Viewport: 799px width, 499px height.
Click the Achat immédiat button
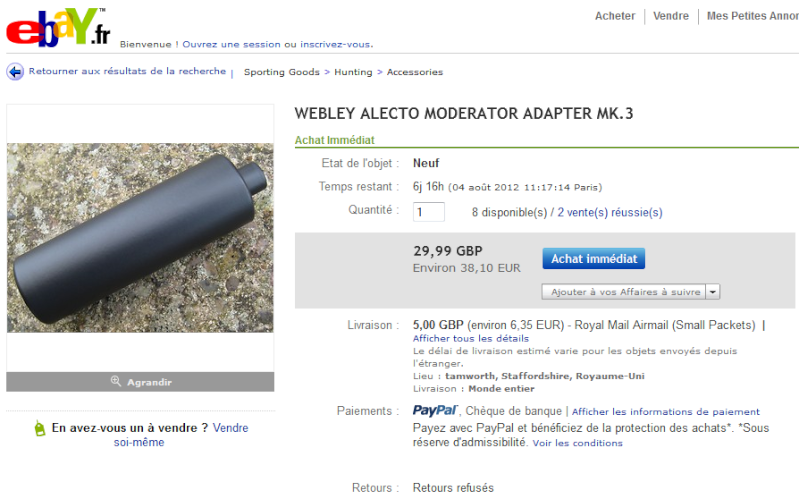(594, 259)
